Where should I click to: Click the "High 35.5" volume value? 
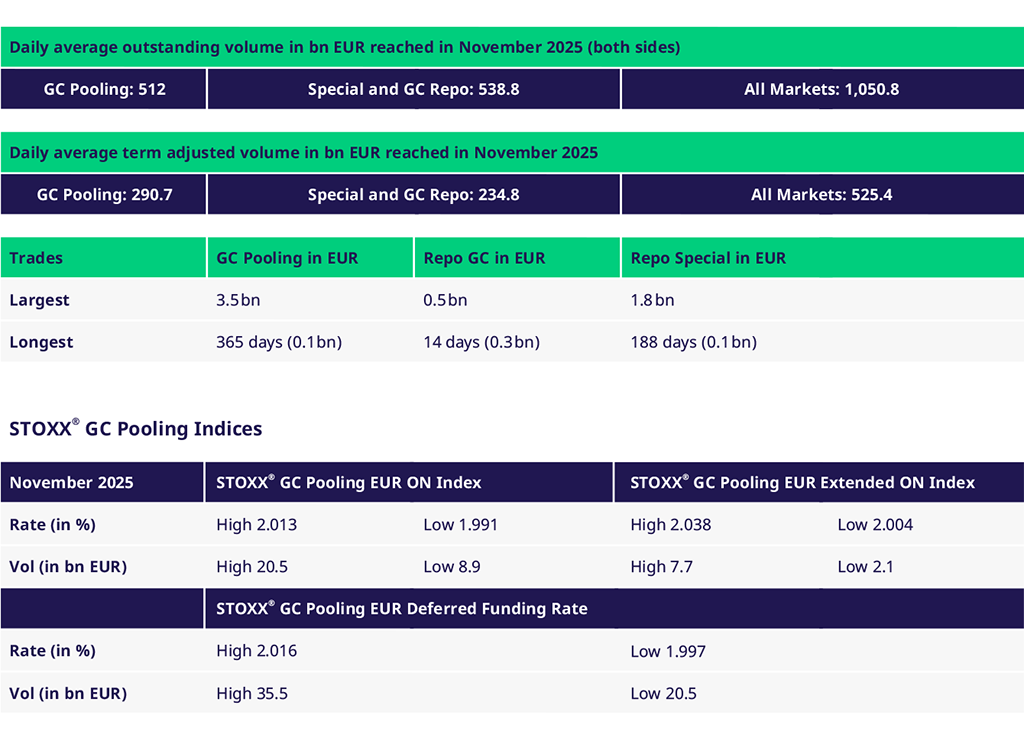[x=252, y=693]
